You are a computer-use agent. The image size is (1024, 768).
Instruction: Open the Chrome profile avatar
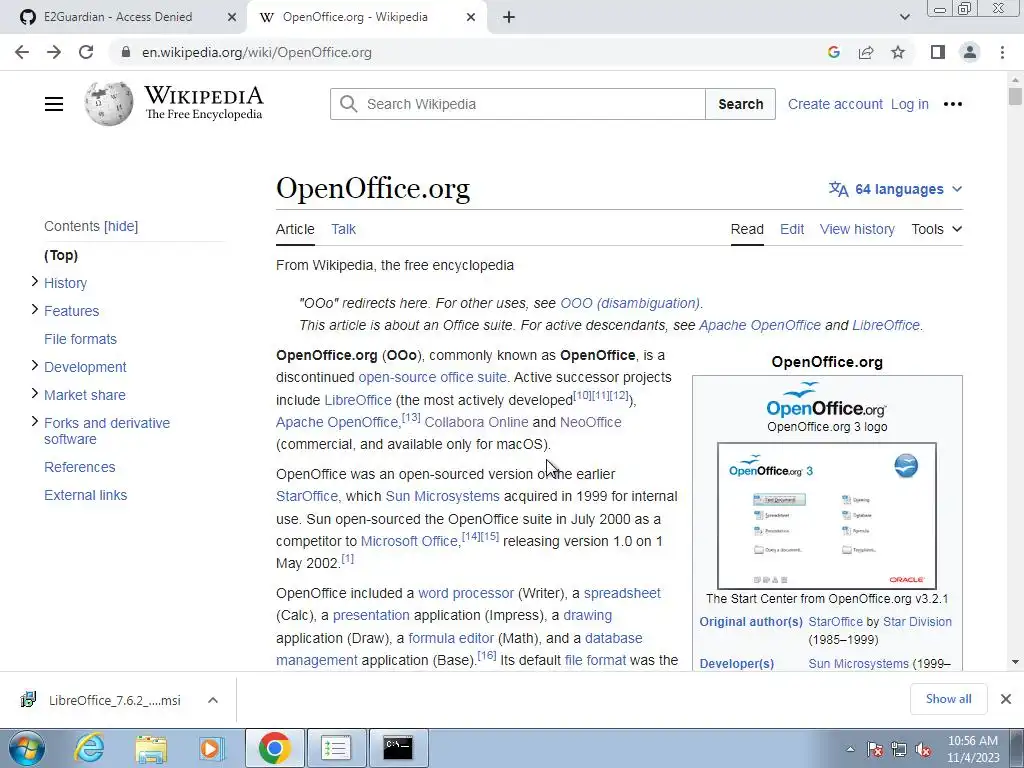[x=970, y=52]
